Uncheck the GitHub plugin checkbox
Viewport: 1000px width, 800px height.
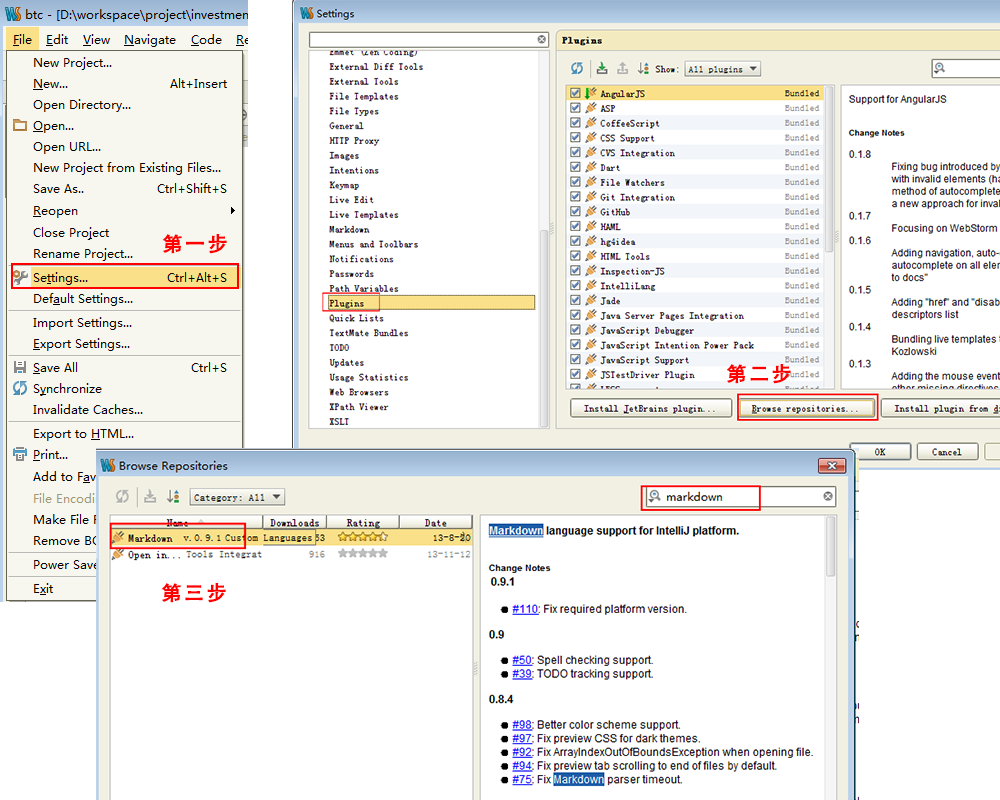coord(575,211)
